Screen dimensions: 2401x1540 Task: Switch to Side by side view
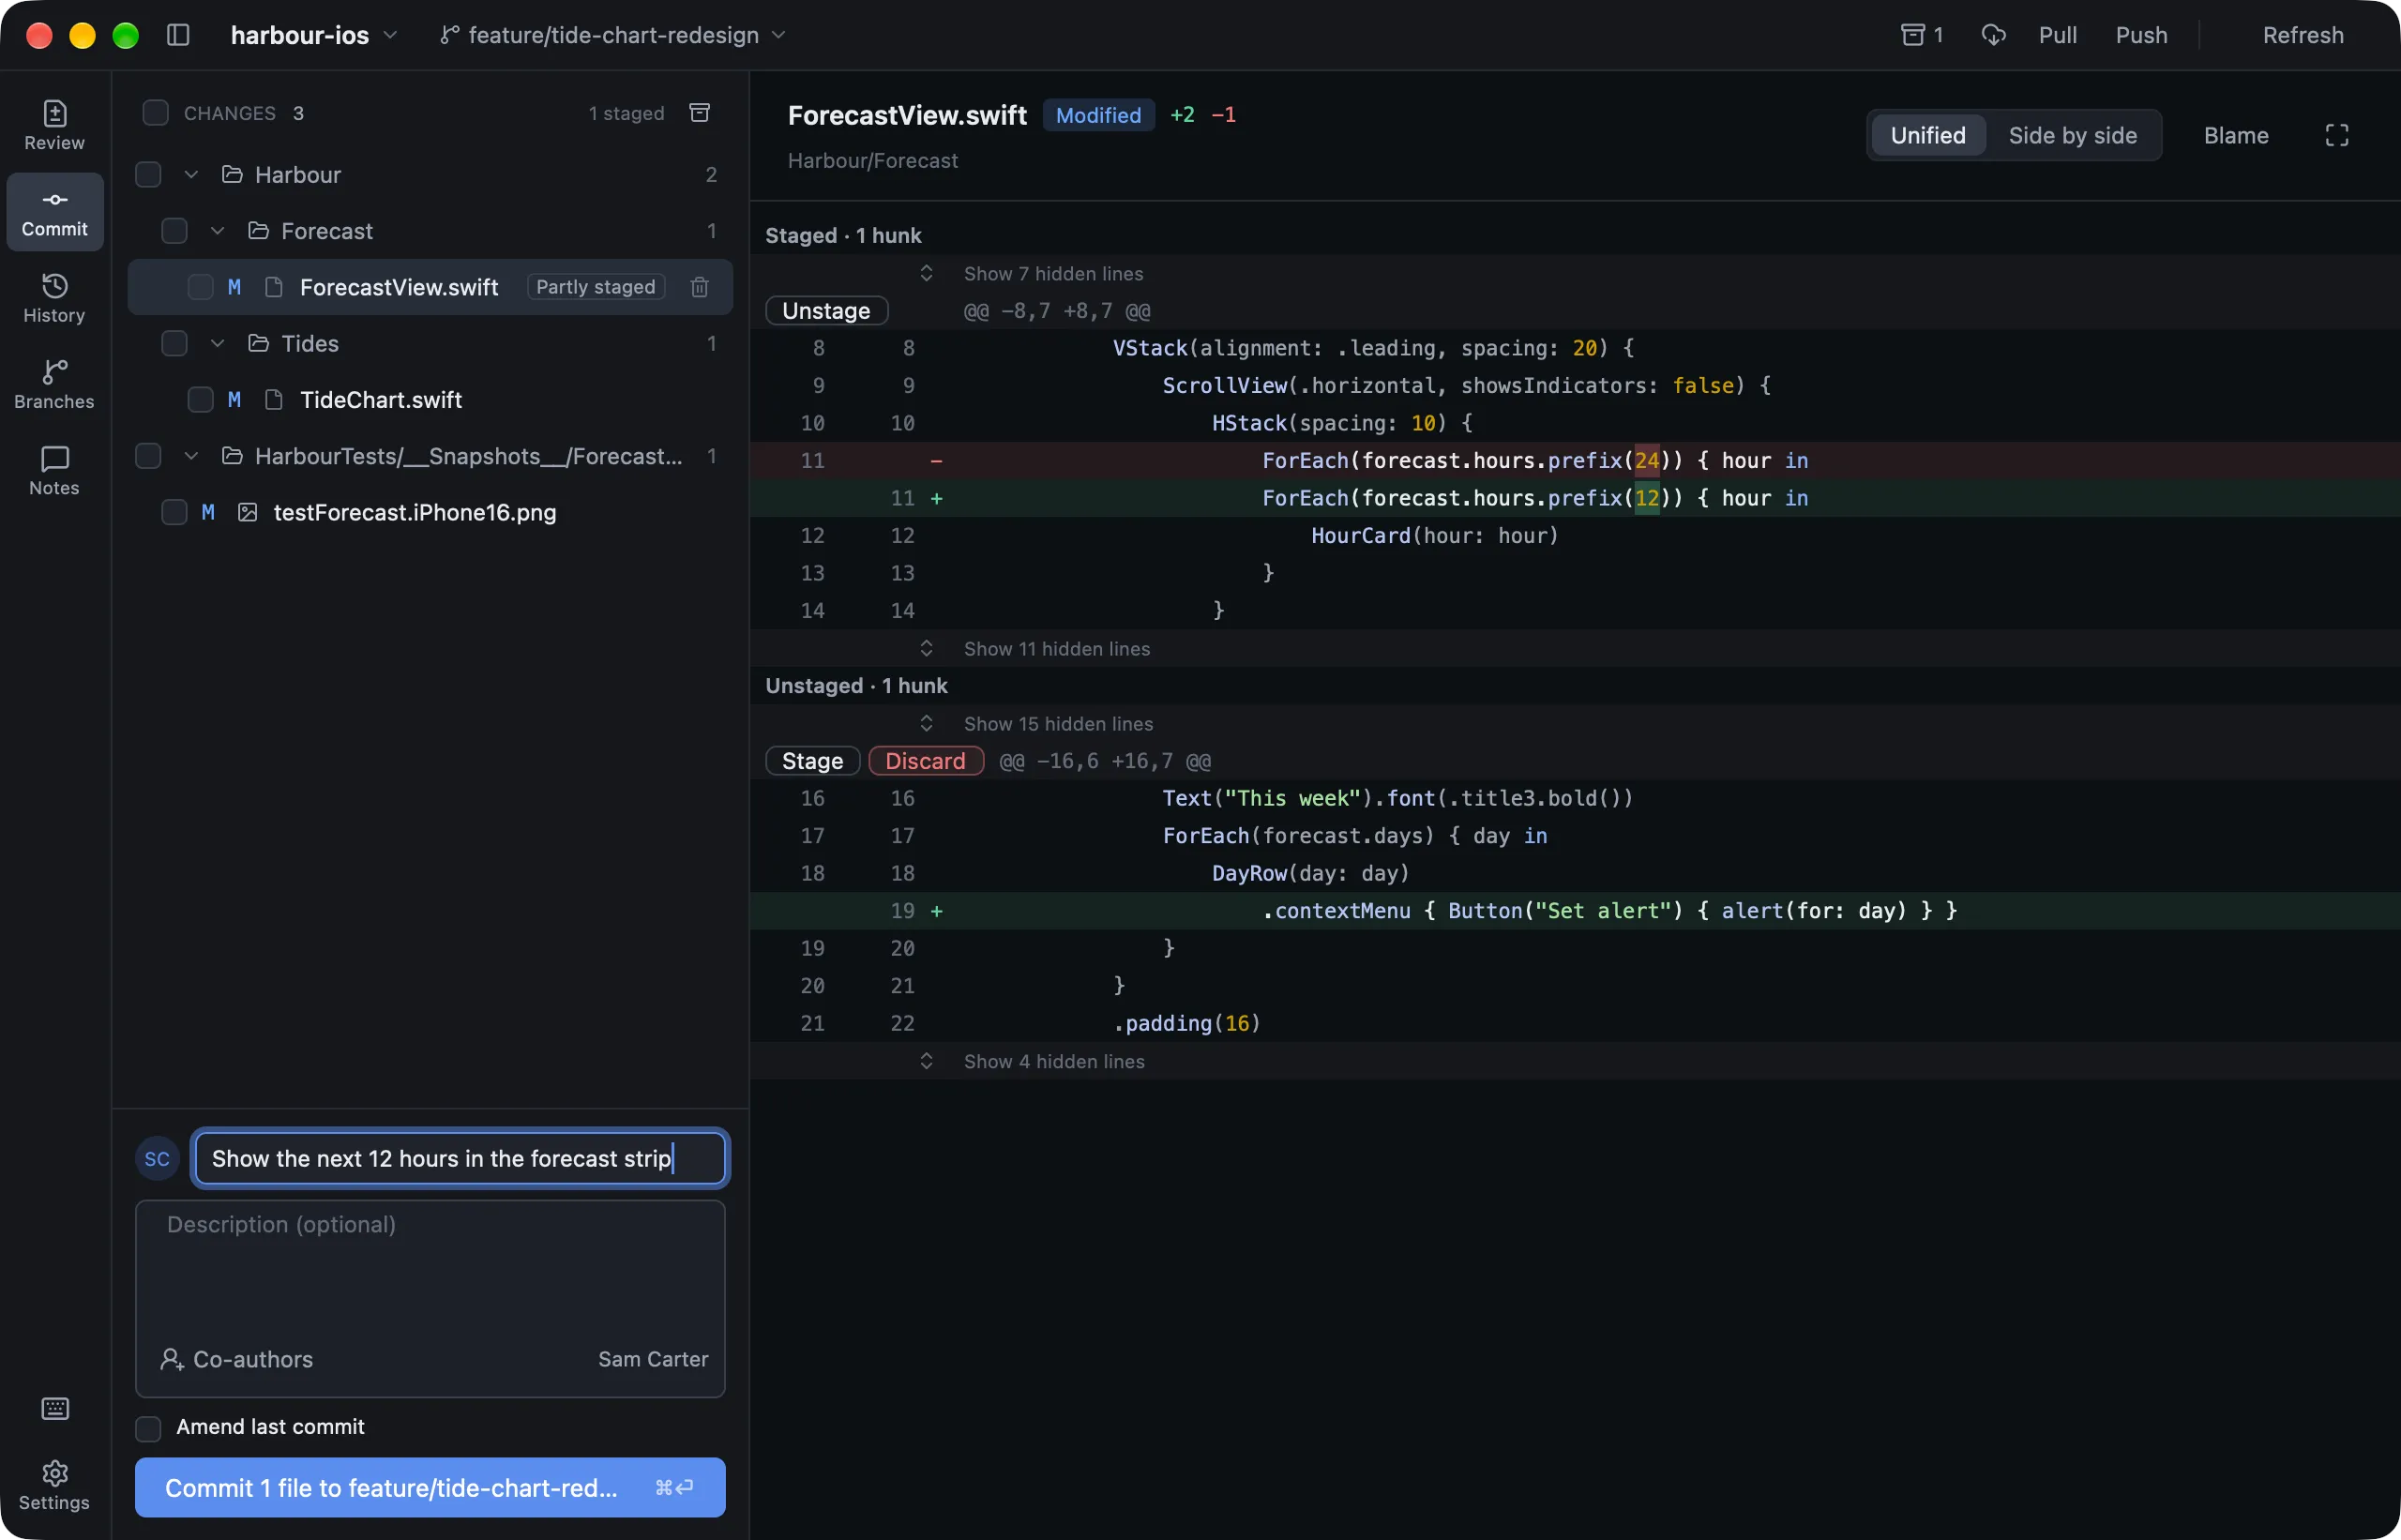pyautogui.click(x=2072, y=135)
